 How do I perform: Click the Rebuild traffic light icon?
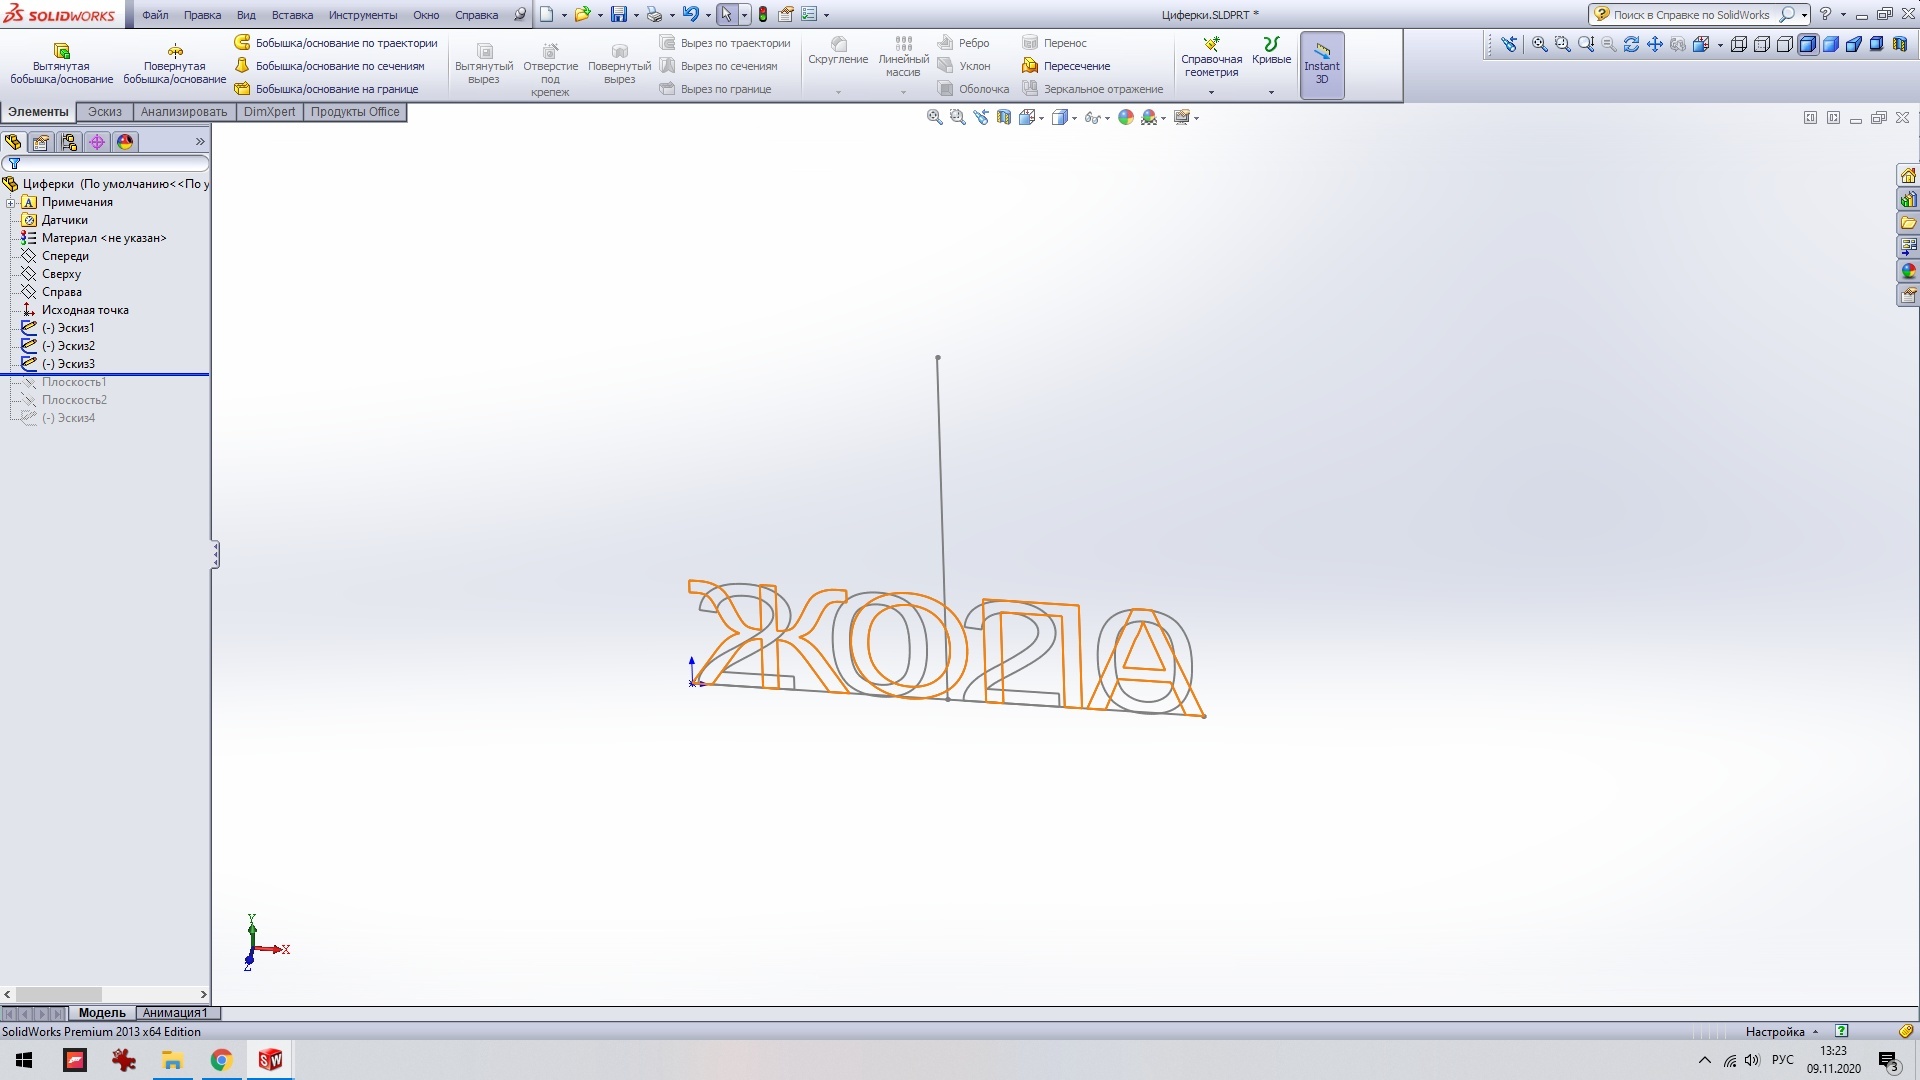[763, 15]
